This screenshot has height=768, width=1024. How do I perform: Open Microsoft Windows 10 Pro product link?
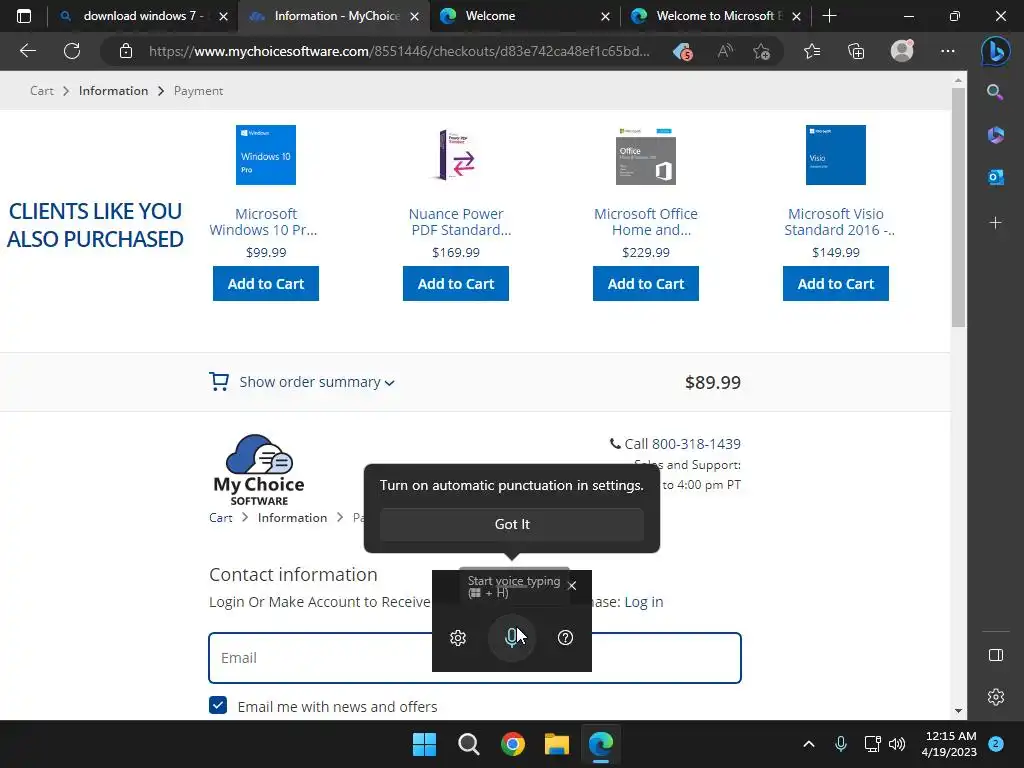[264, 222]
